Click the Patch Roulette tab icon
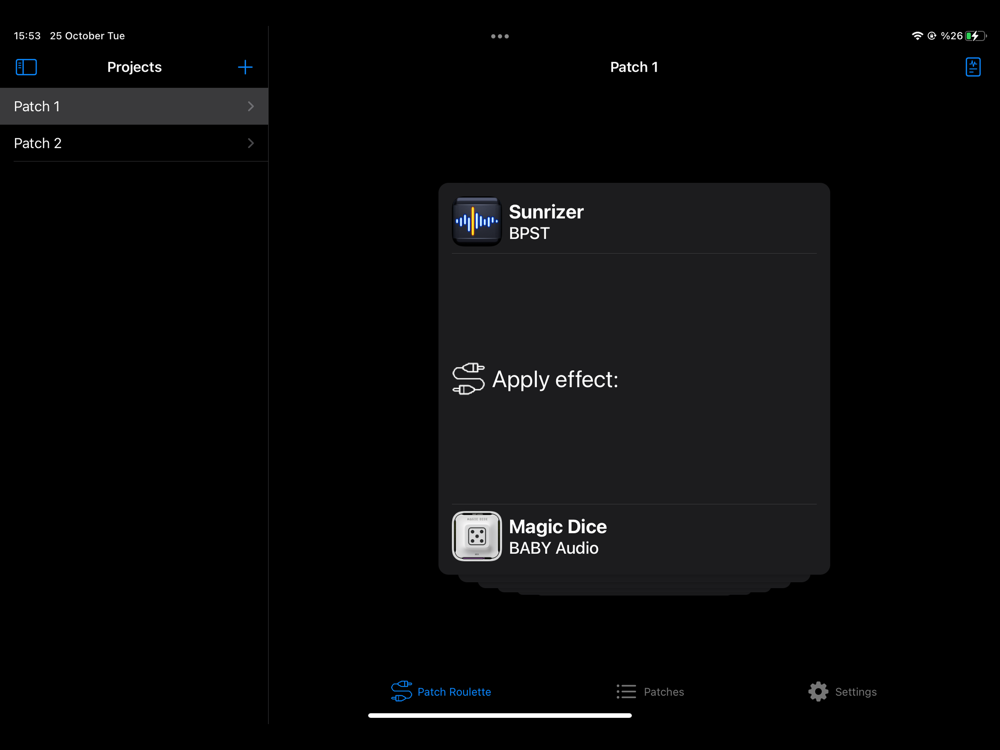The width and height of the screenshot is (1000, 750). click(x=401, y=691)
